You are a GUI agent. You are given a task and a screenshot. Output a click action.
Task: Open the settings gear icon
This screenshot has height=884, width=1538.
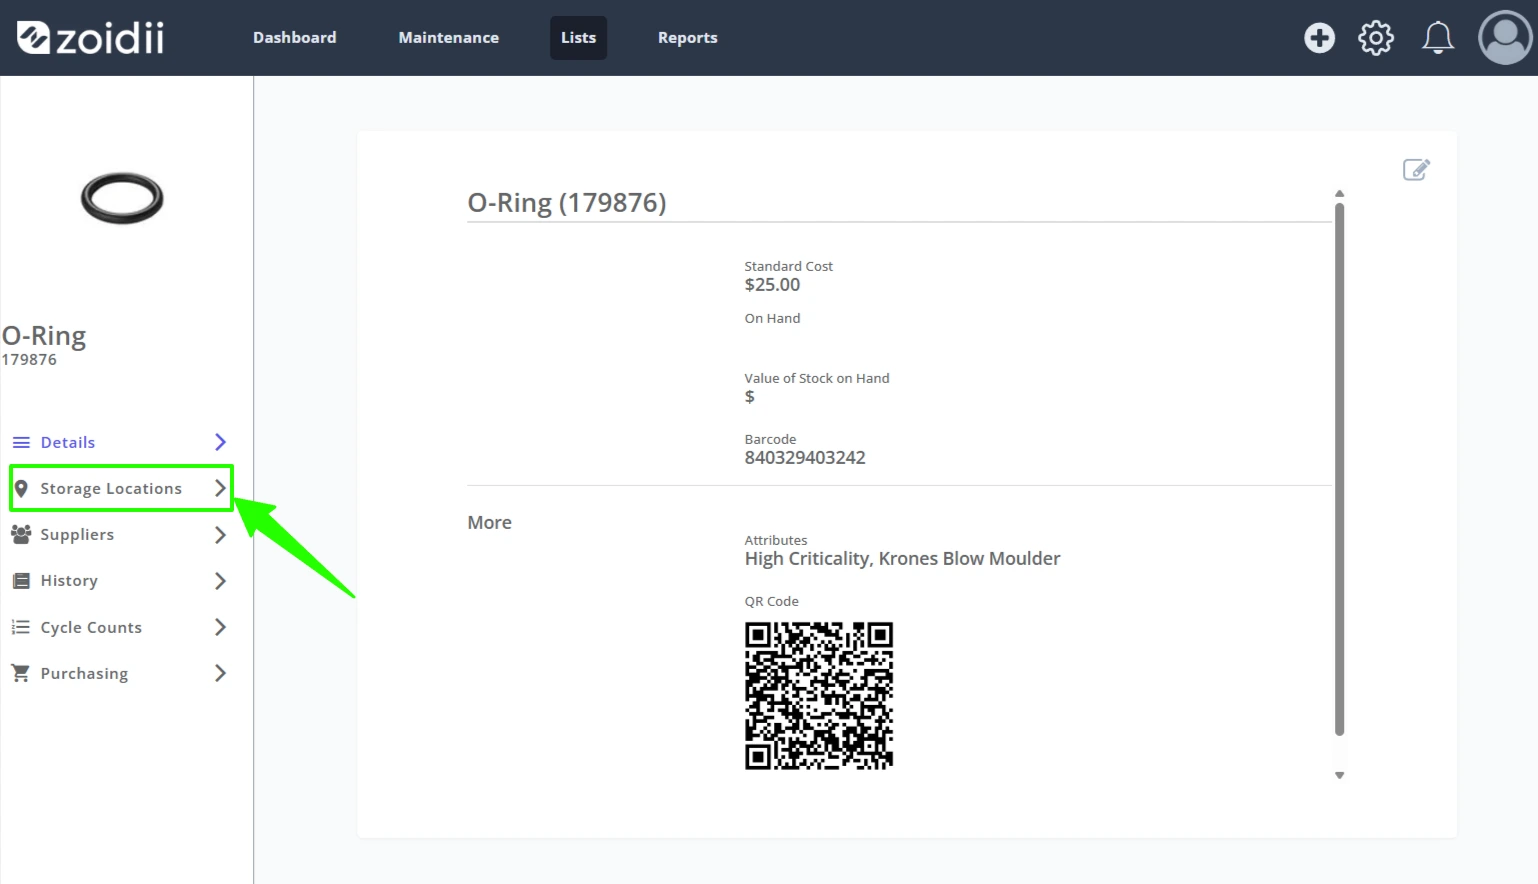pos(1376,38)
